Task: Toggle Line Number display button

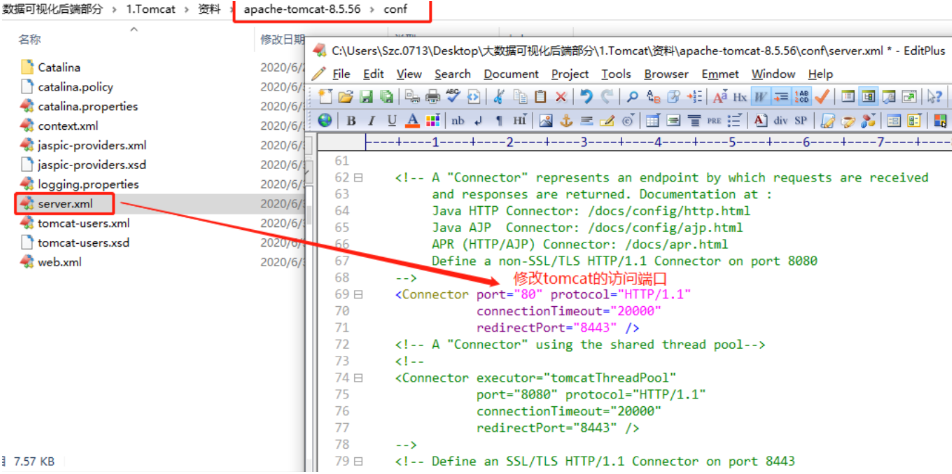Action: pyautogui.click(x=801, y=96)
